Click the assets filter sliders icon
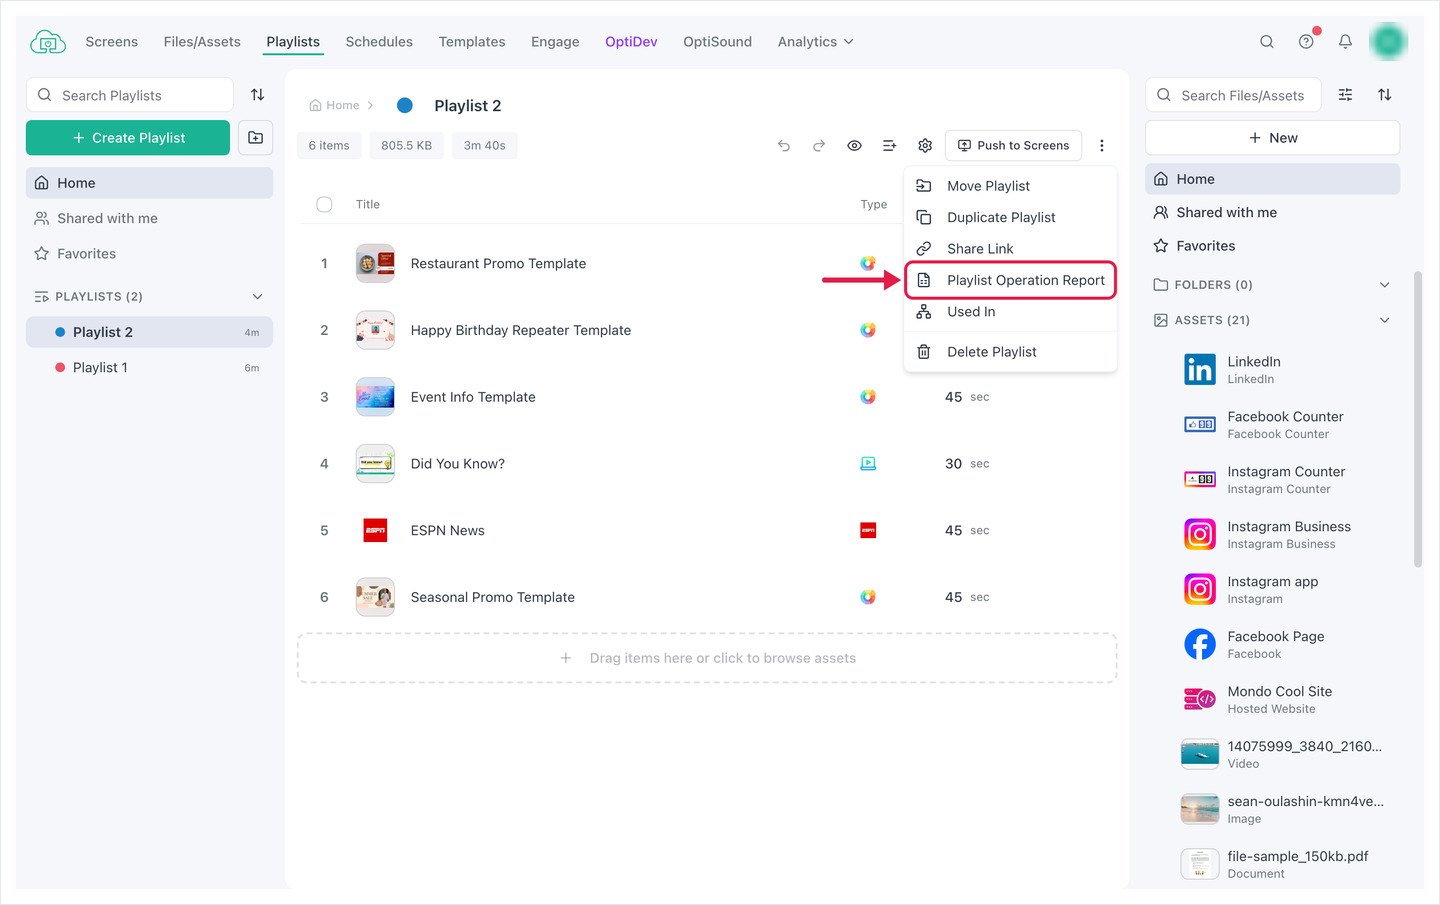The width and height of the screenshot is (1440, 905). (1346, 95)
